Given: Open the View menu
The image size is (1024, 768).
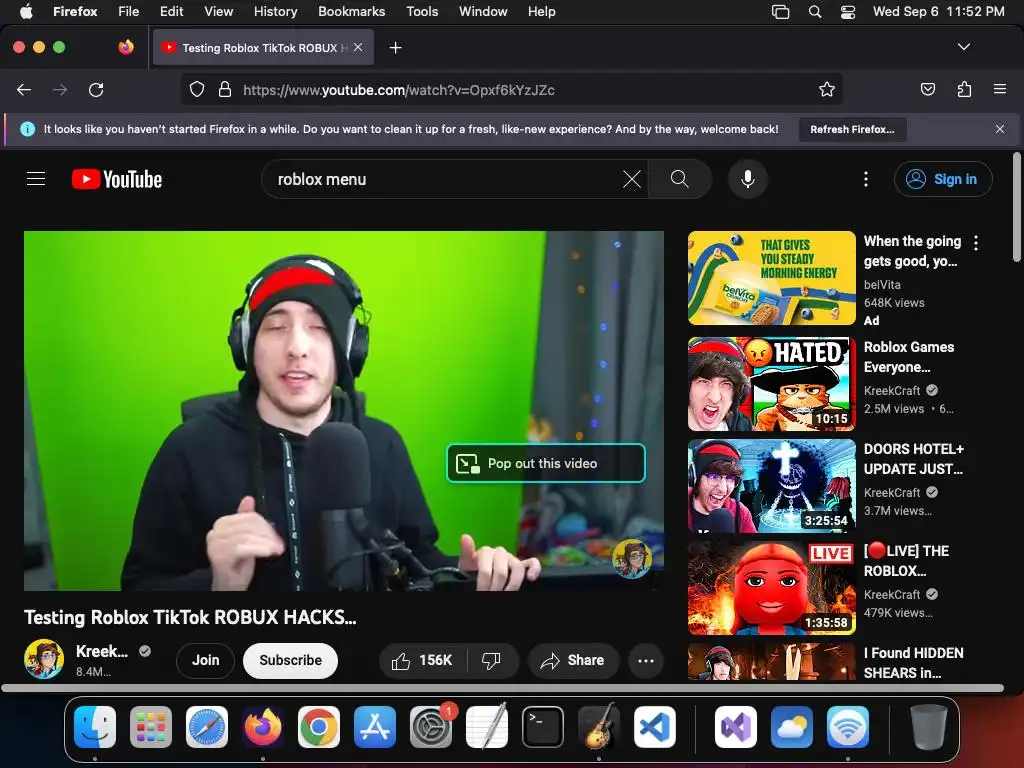Looking at the screenshot, I should coord(218,12).
